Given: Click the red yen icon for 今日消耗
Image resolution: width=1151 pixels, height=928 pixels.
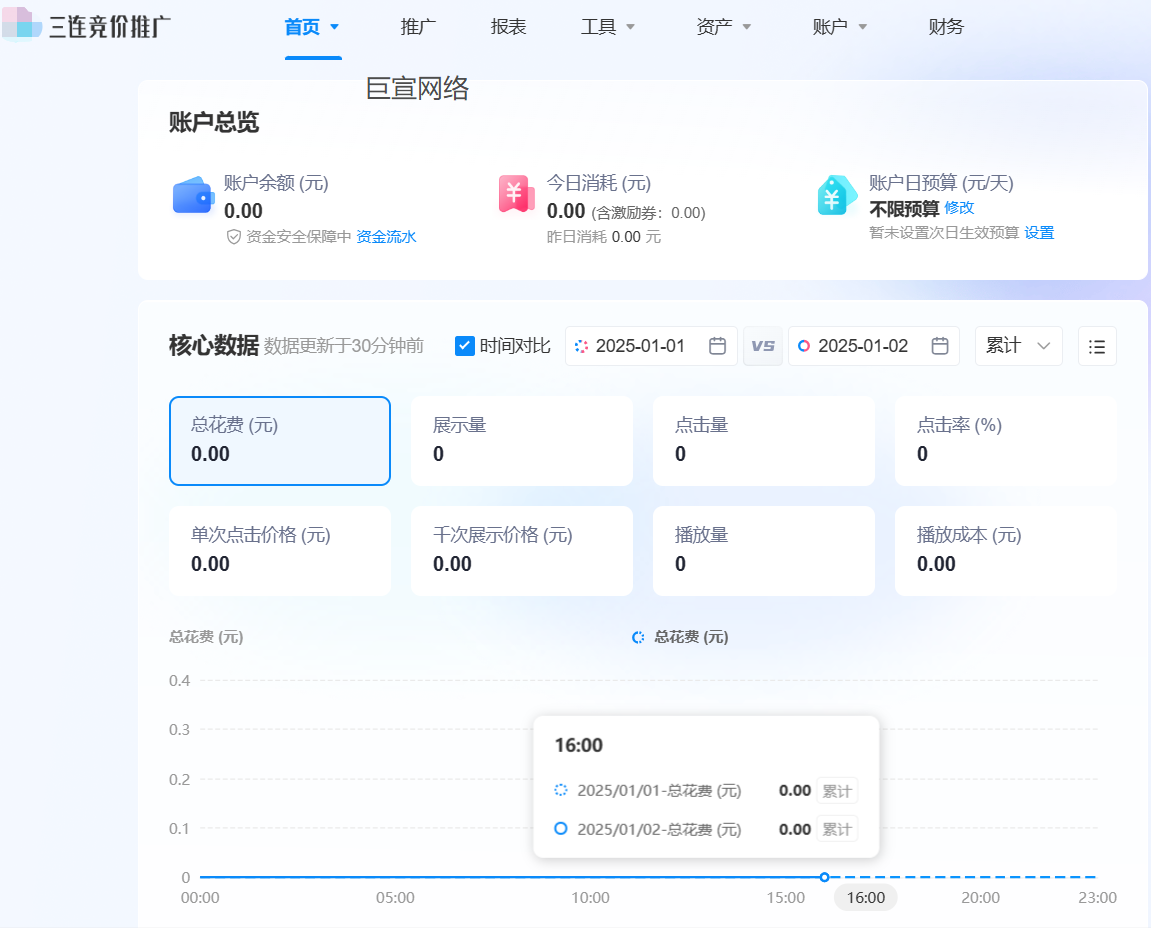Looking at the screenshot, I should click(517, 195).
